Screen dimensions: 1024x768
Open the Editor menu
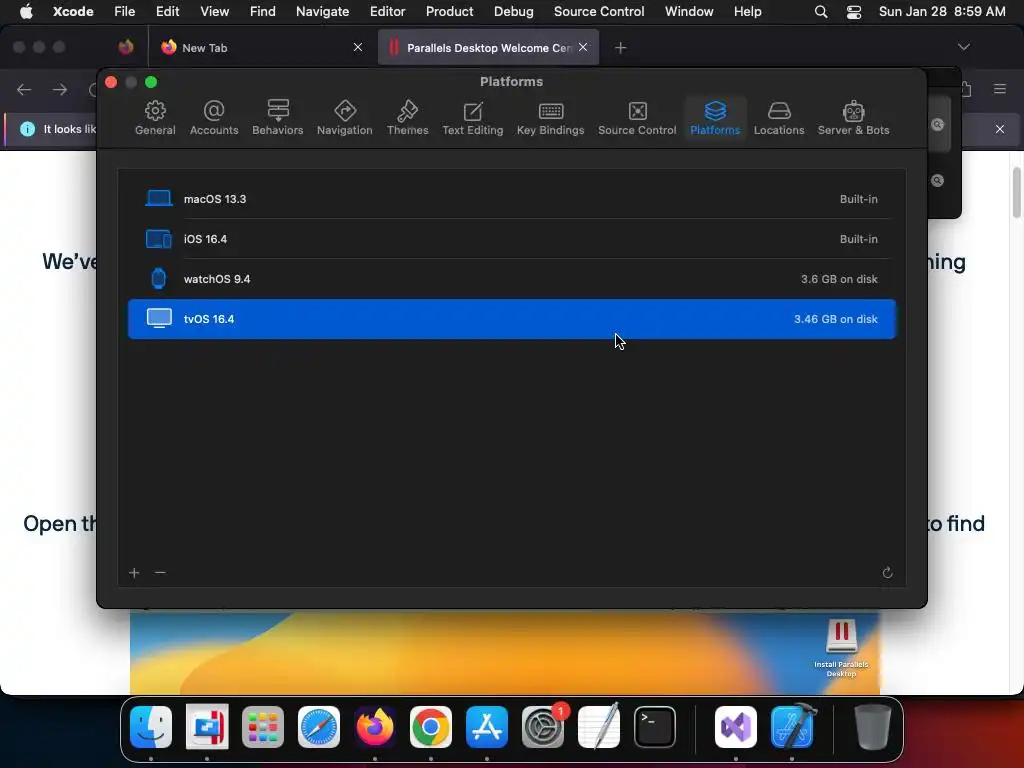point(387,11)
